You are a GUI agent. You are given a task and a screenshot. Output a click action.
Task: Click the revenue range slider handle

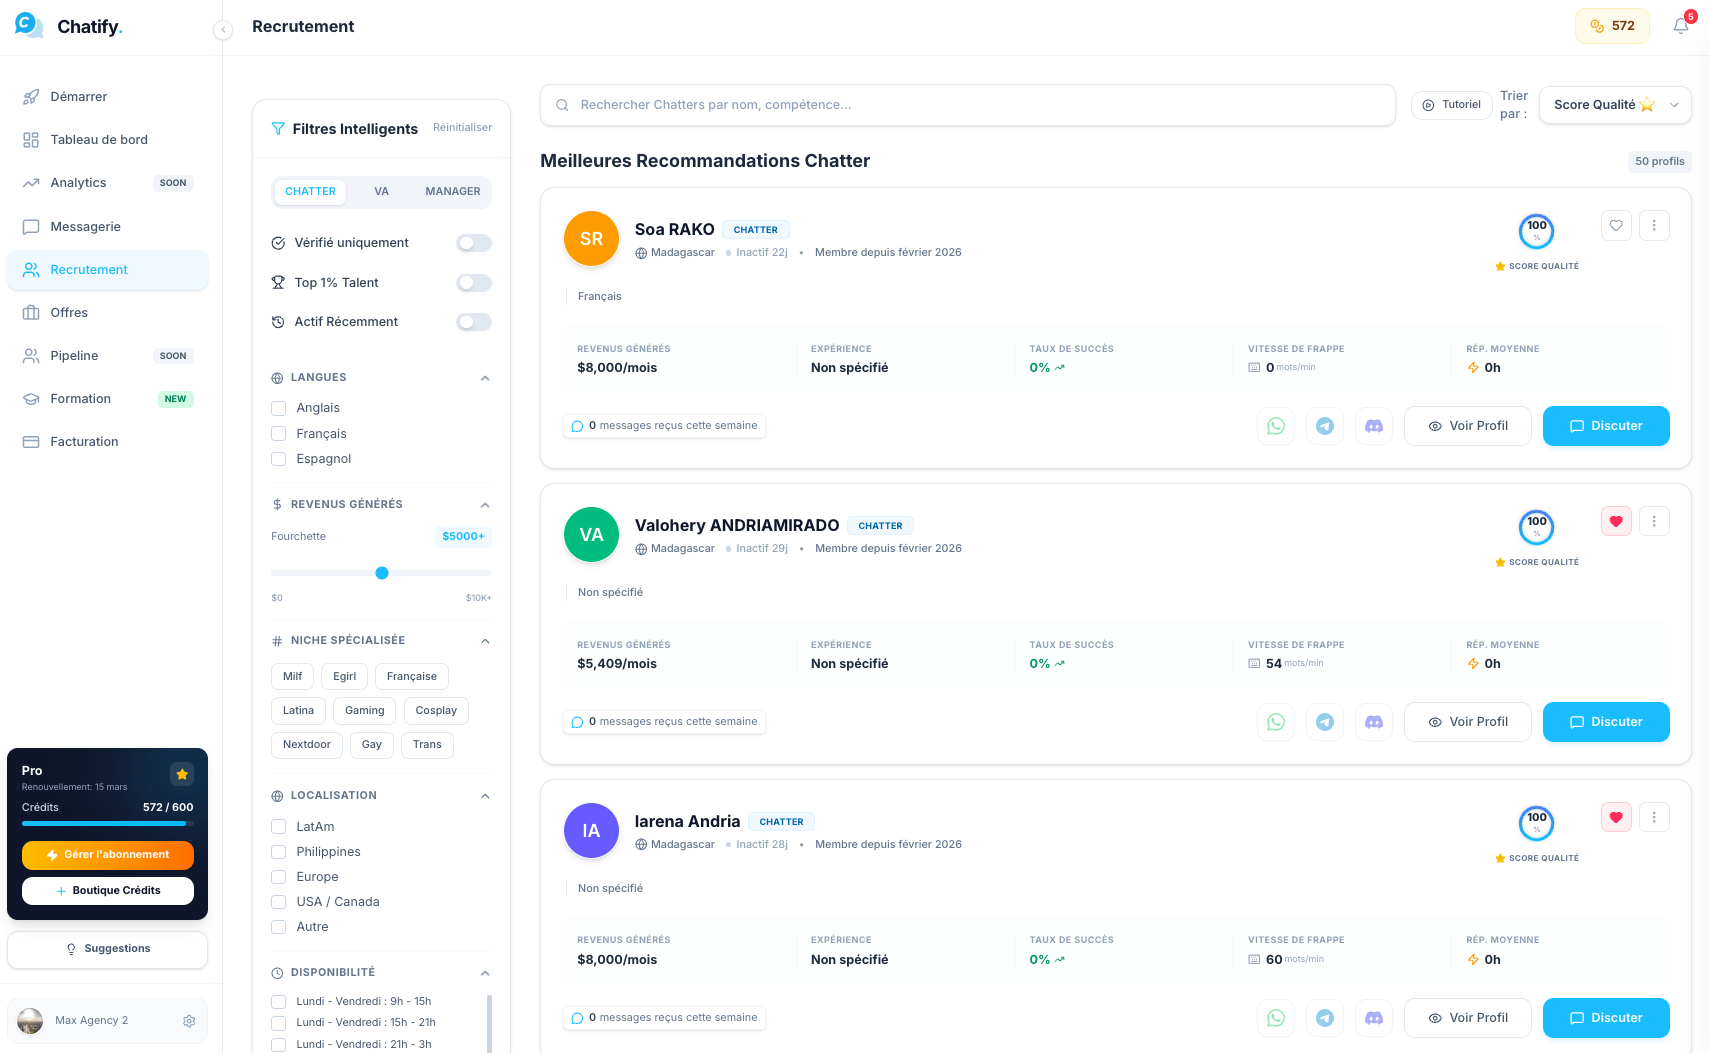382,573
